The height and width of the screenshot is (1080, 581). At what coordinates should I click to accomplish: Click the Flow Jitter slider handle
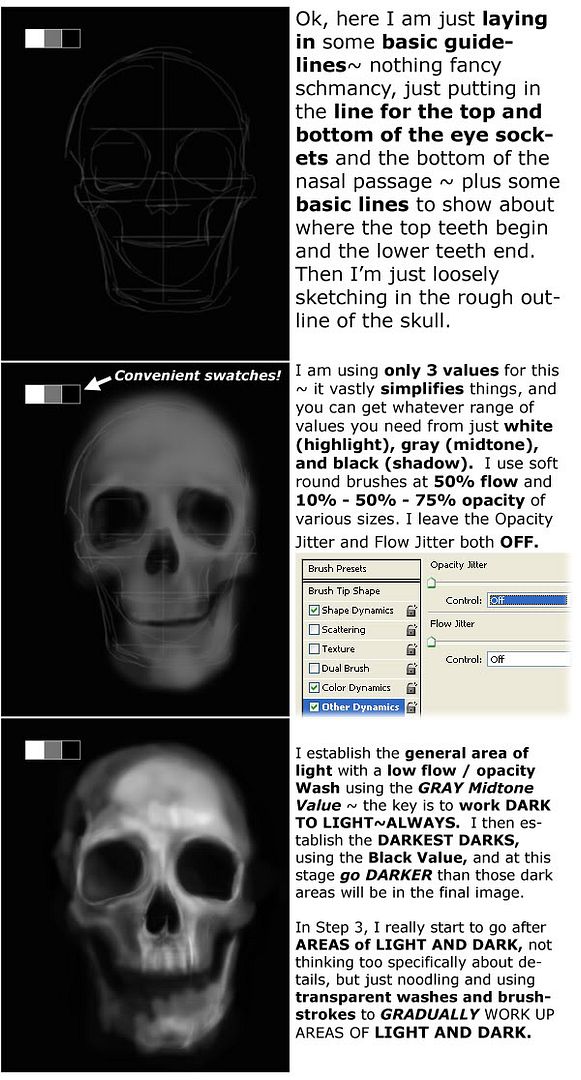432,643
